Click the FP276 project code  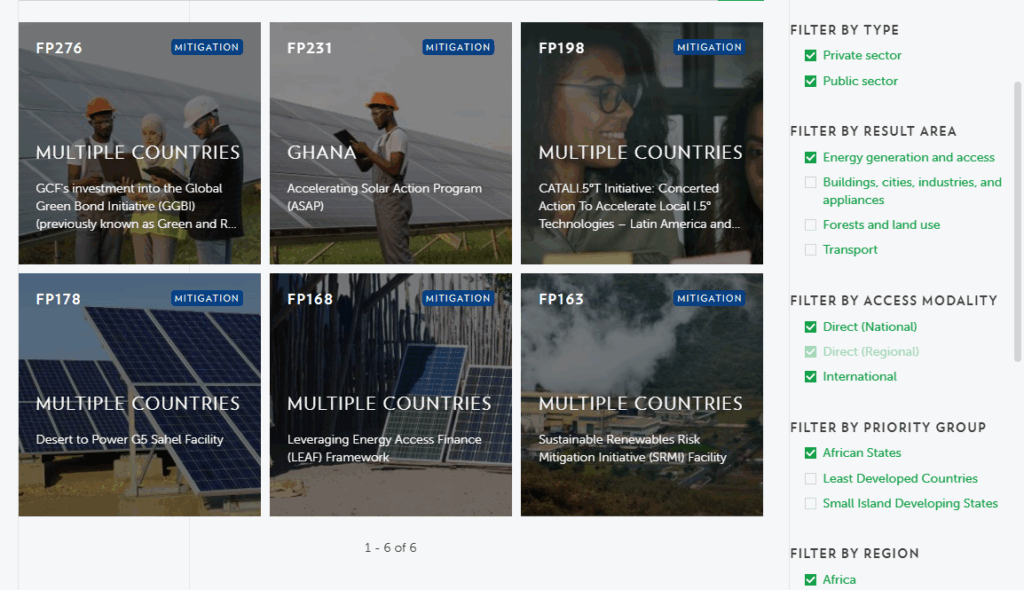pyautogui.click(x=59, y=48)
